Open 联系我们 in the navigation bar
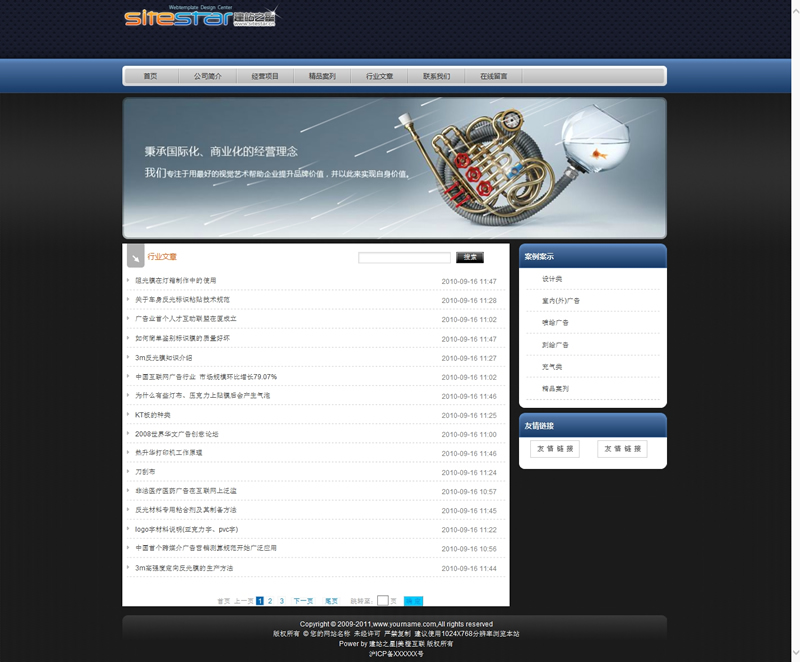Viewport: 800px width, 662px height. [x=436, y=76]
